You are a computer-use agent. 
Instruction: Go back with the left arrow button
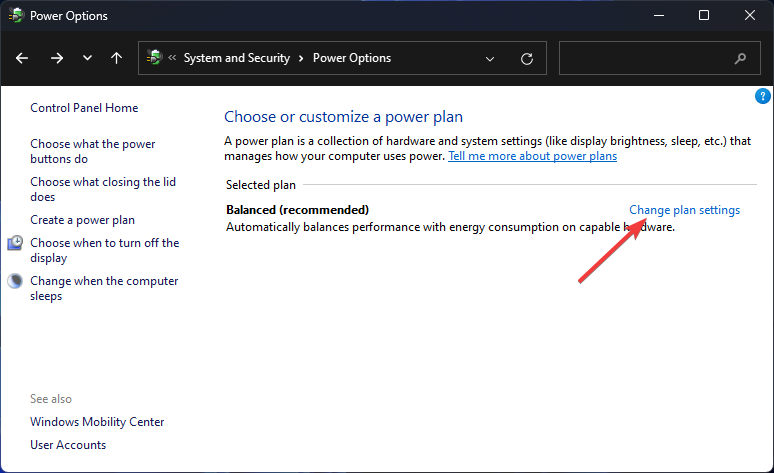point(22,58)
